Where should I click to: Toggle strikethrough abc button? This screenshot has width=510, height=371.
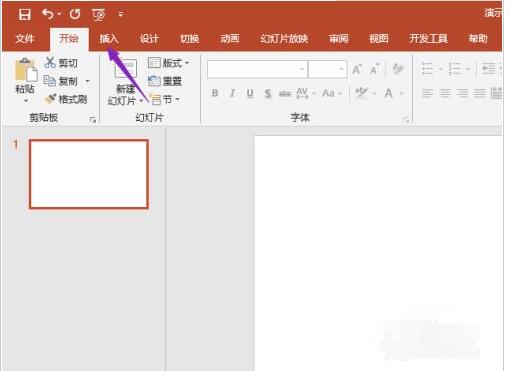point(285,94)
